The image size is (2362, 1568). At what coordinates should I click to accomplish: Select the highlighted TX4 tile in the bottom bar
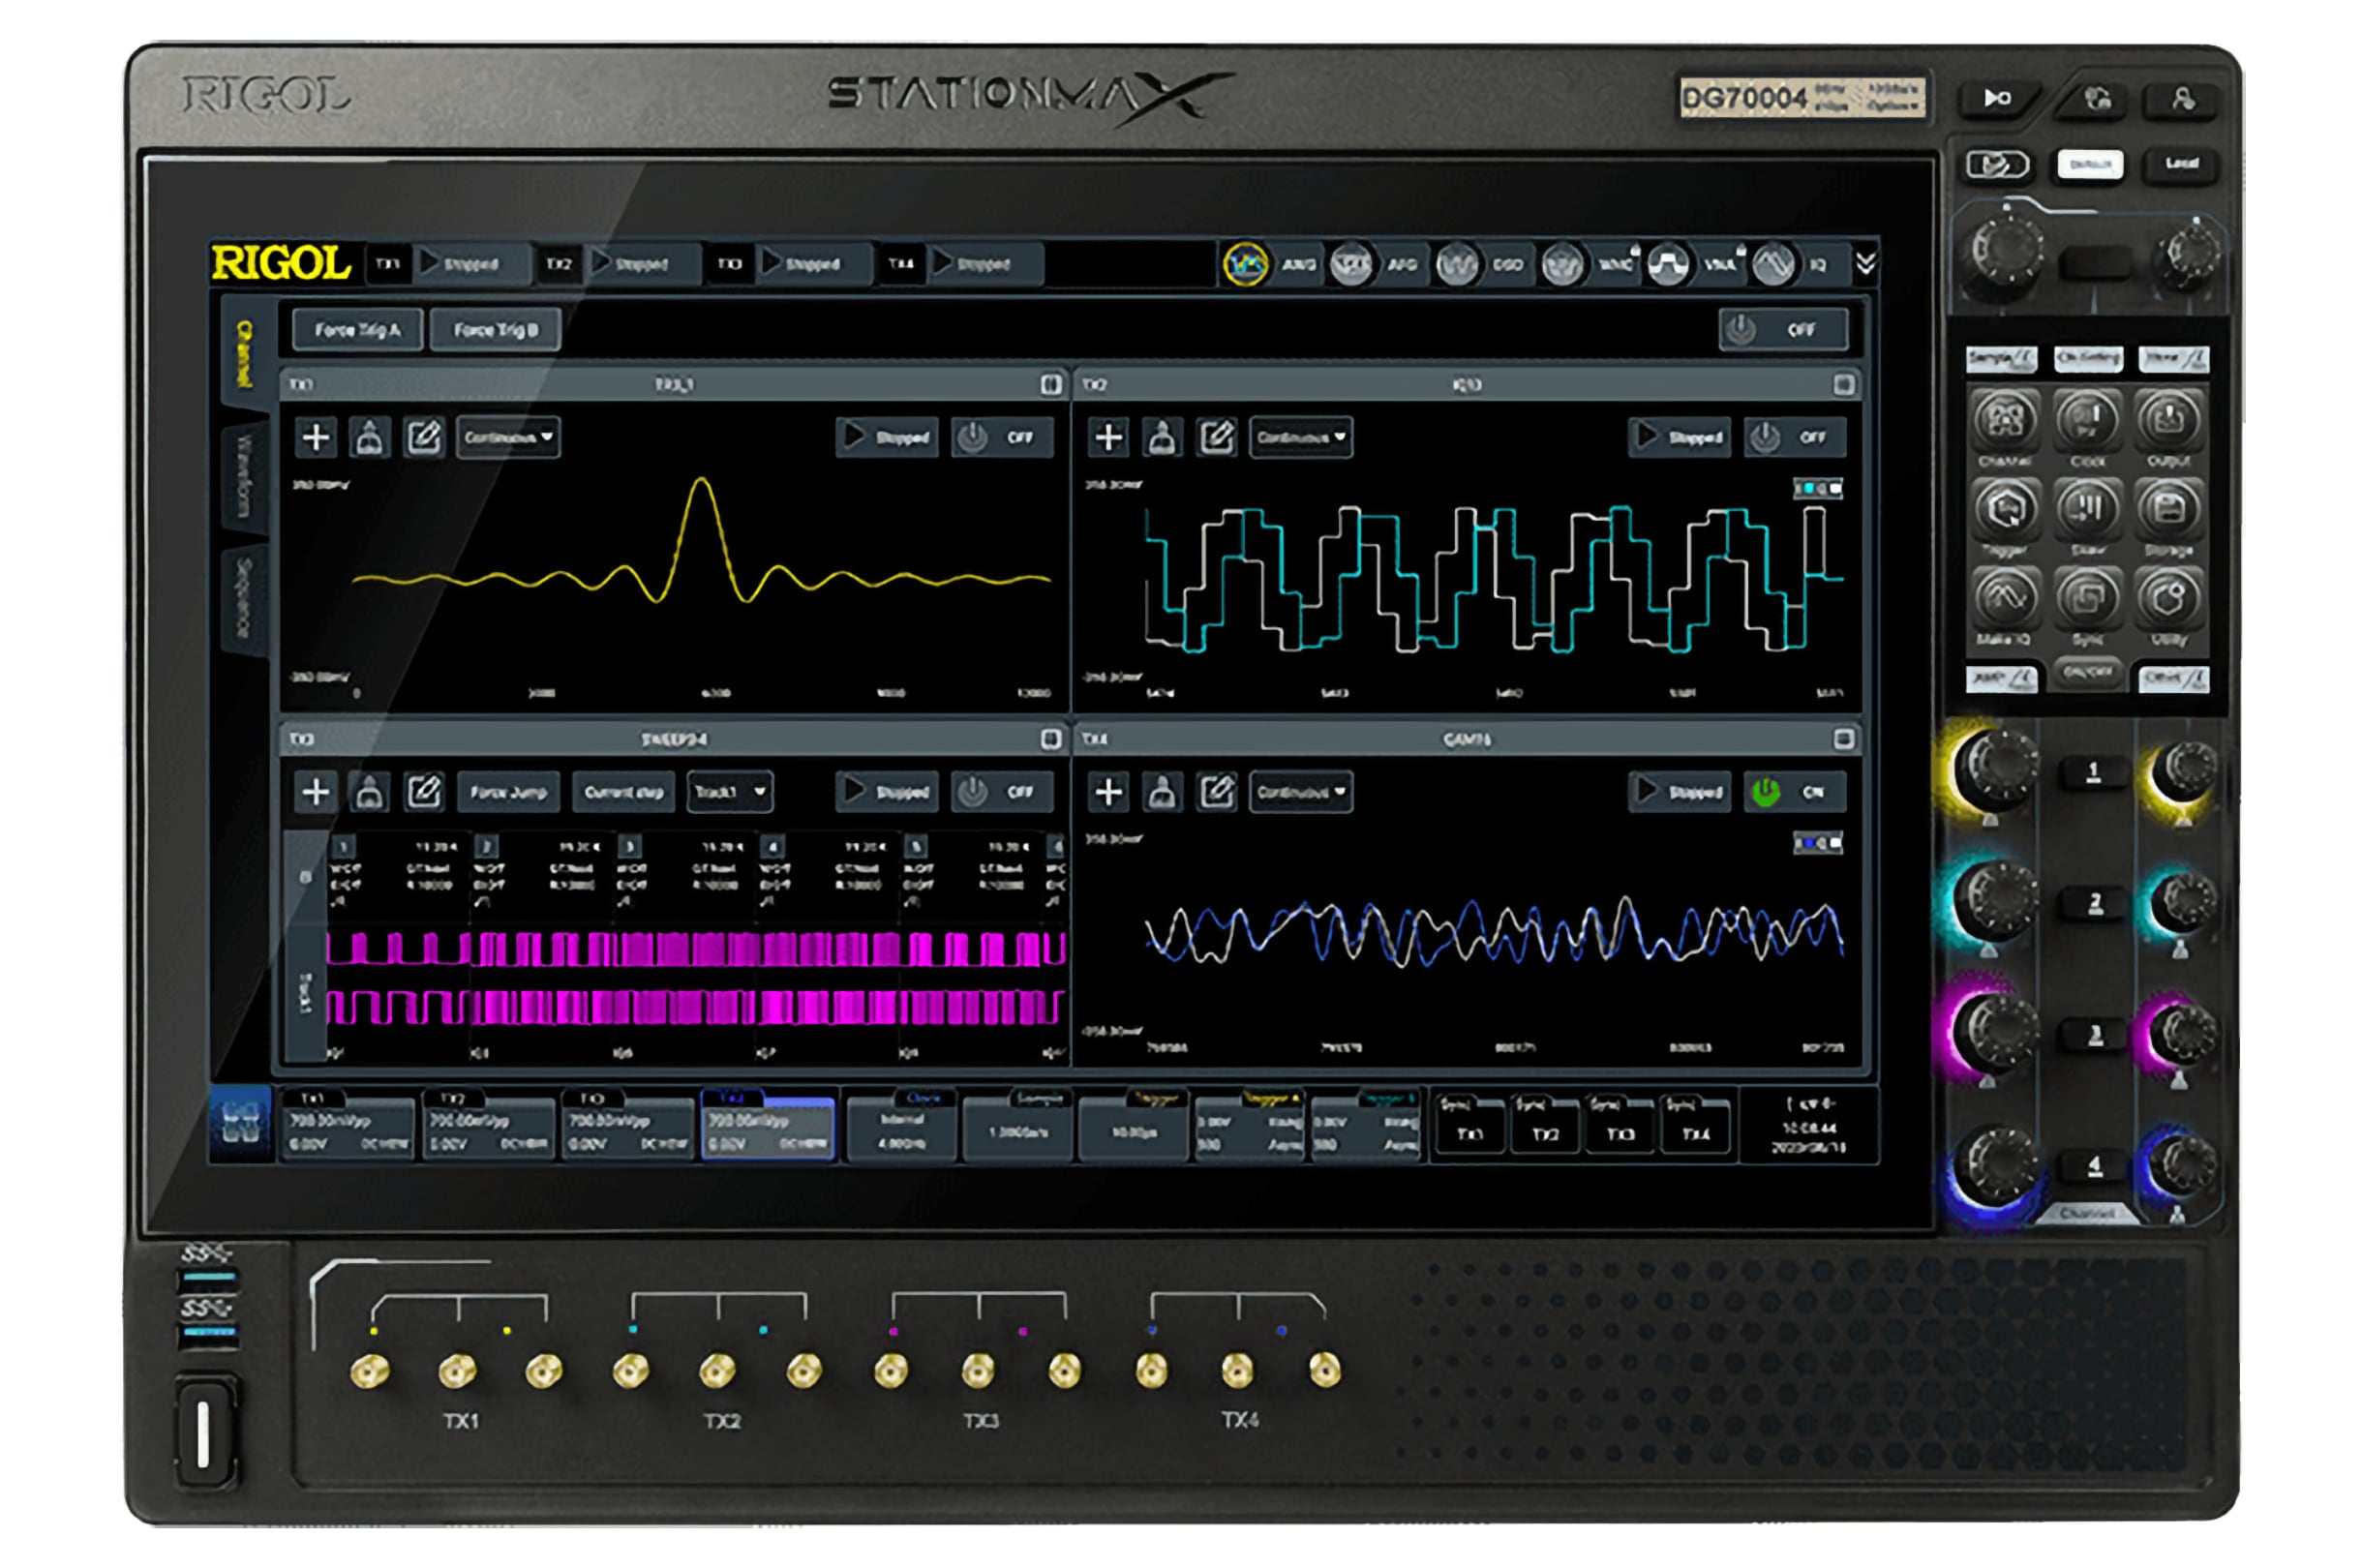click(x=768, y=1126)
